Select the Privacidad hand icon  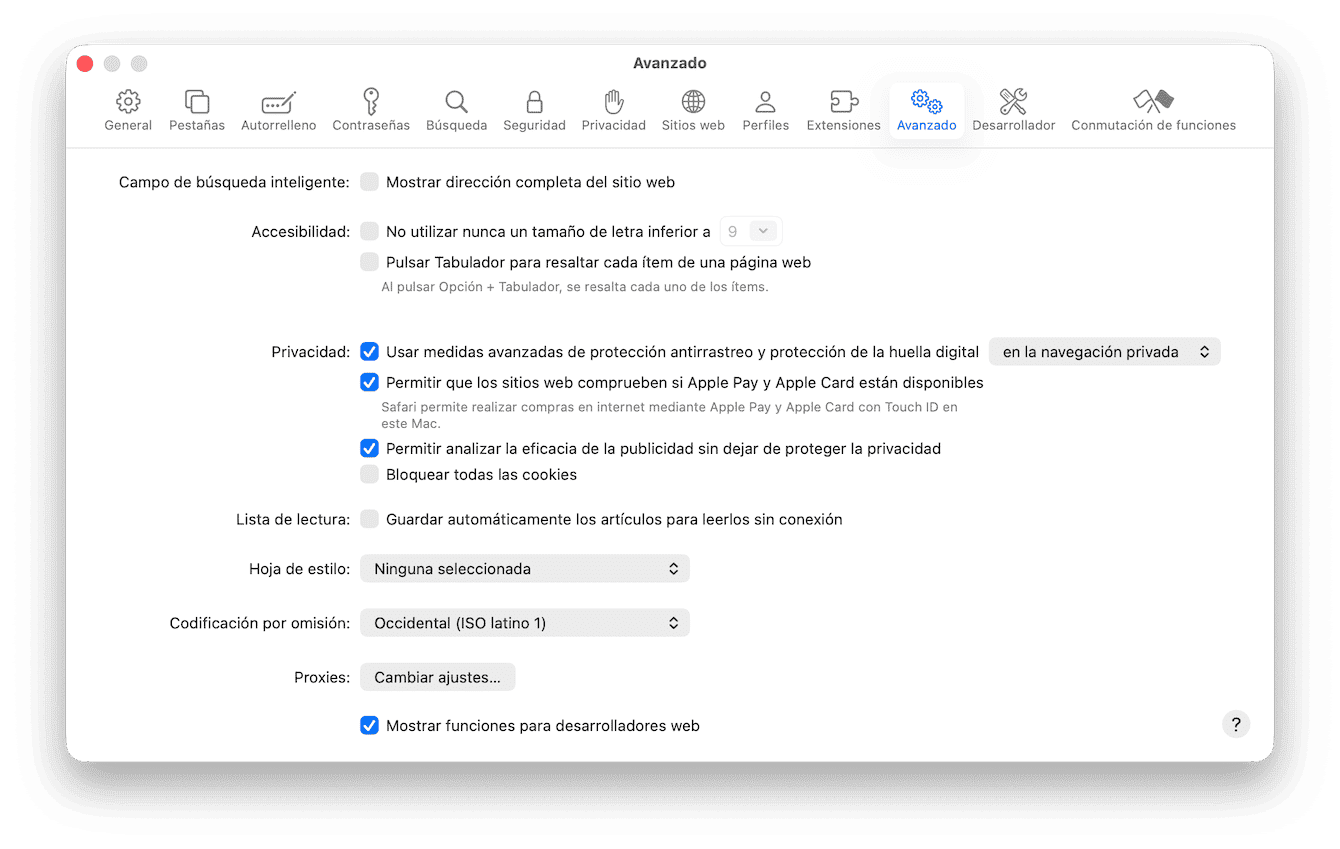click(614, 102)
